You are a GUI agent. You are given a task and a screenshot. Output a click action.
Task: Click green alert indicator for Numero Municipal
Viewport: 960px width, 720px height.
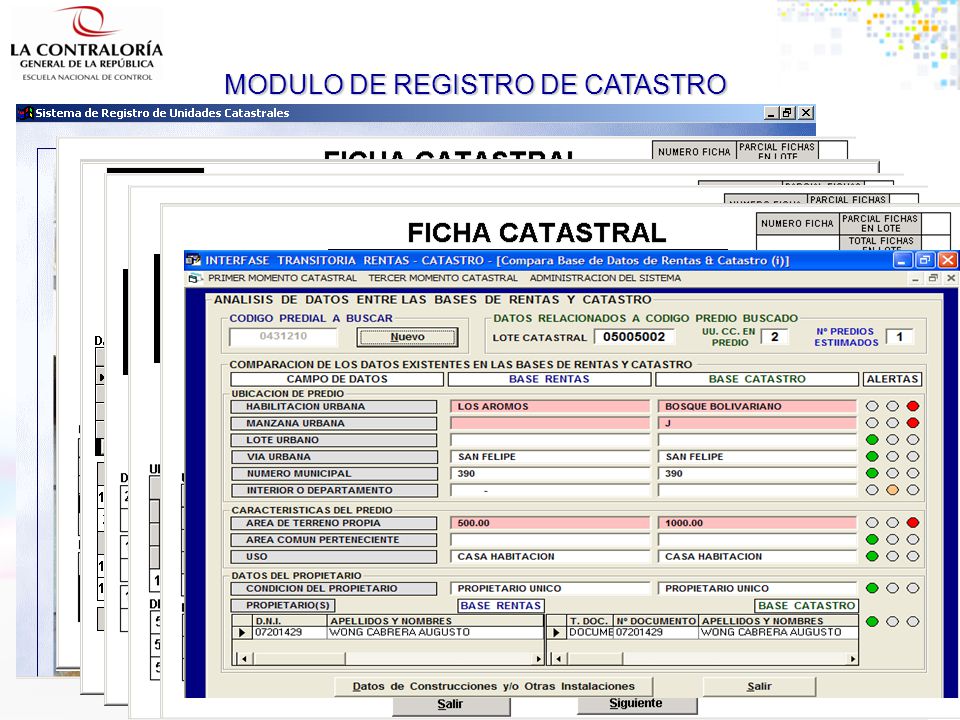click(x=872, y=473)
